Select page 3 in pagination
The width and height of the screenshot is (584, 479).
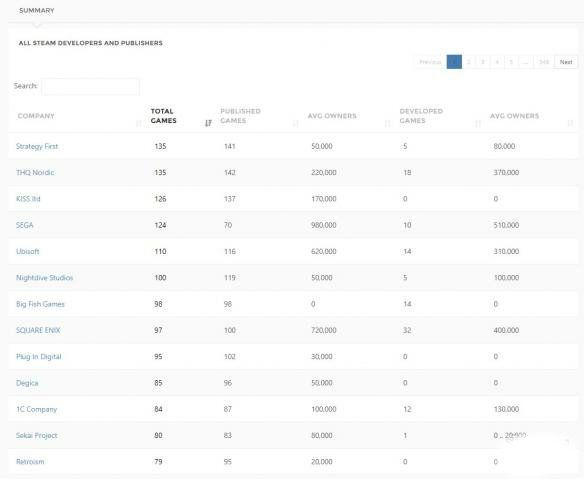(483, 62)
